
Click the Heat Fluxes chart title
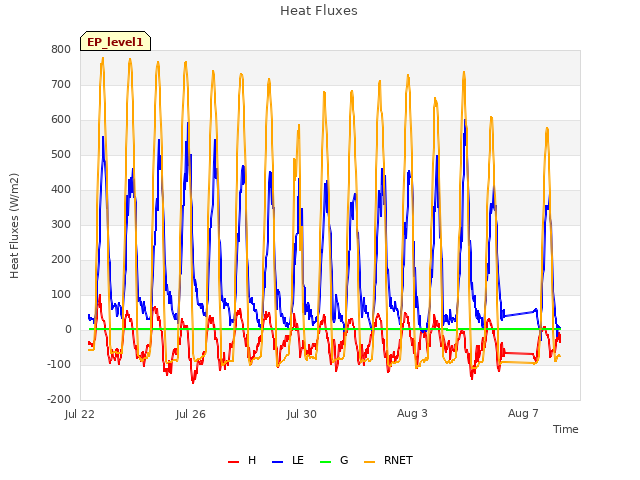pyautogui.click(x=319, y=11)
